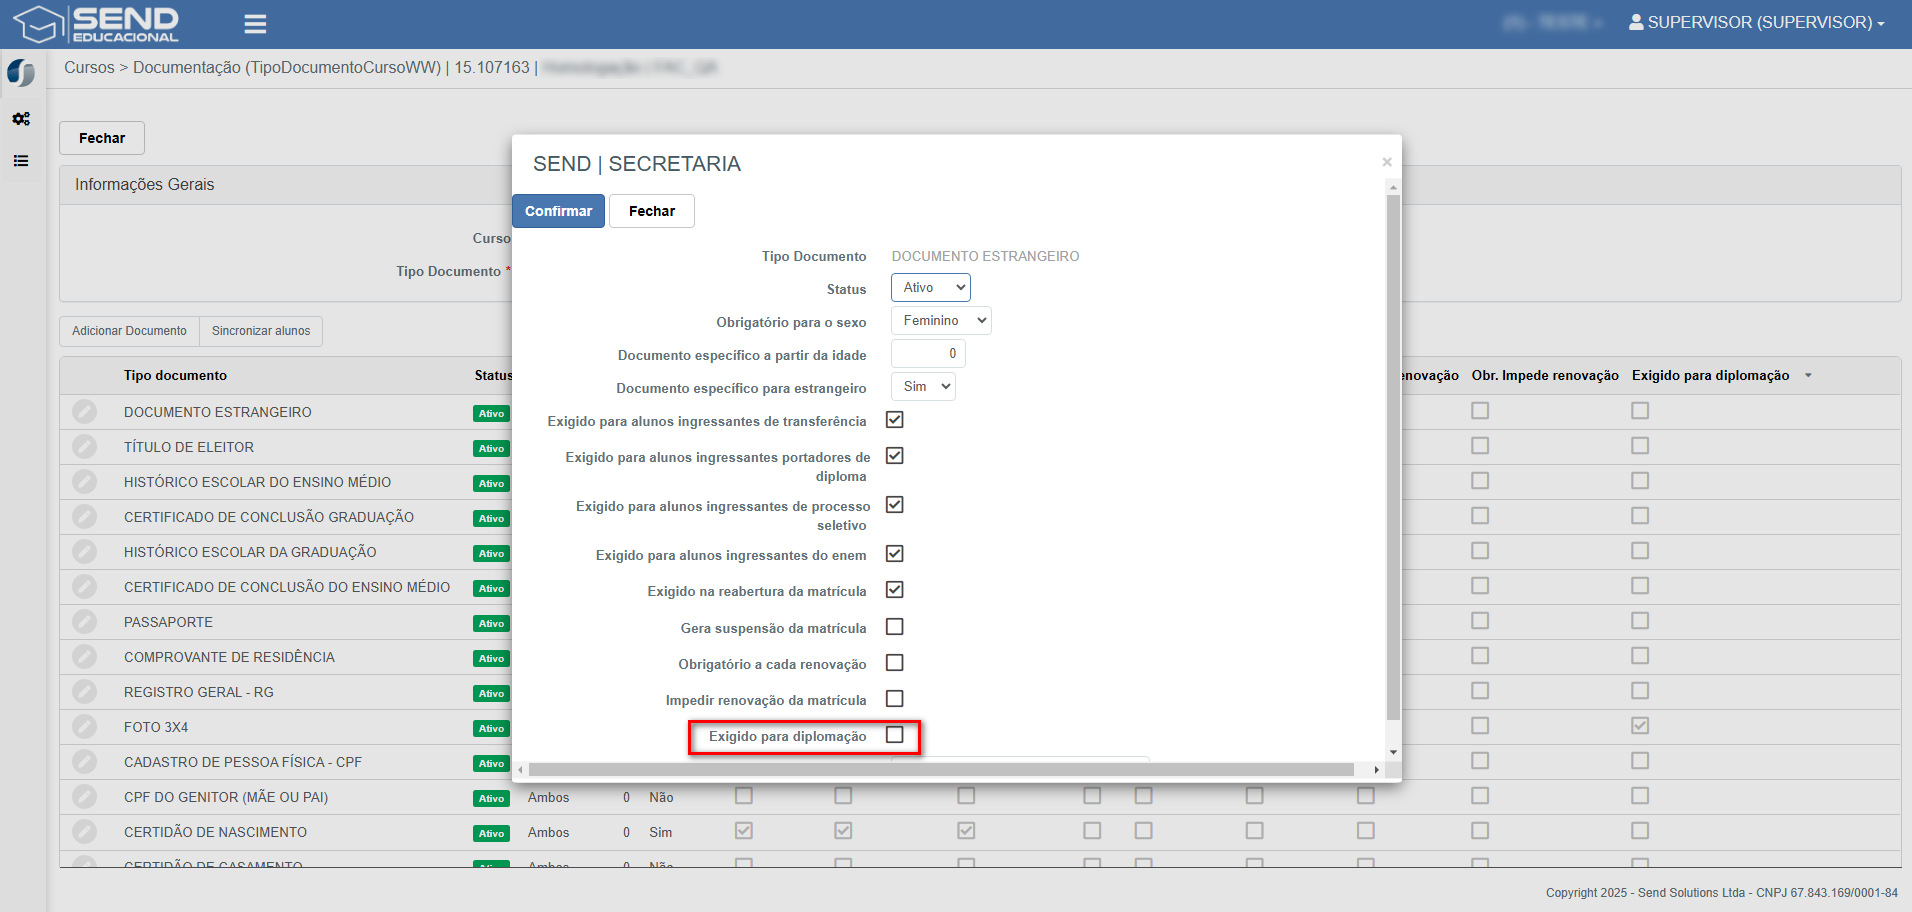Click Documento específico a partir da idade field
This screenshot has height=912, width=1912.
pyautogui.click(x=928, y=354)
